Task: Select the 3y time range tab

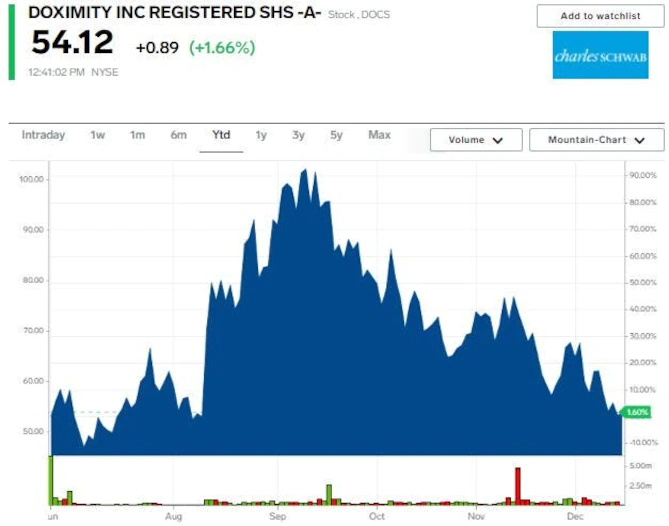Action: coord(298,135)
